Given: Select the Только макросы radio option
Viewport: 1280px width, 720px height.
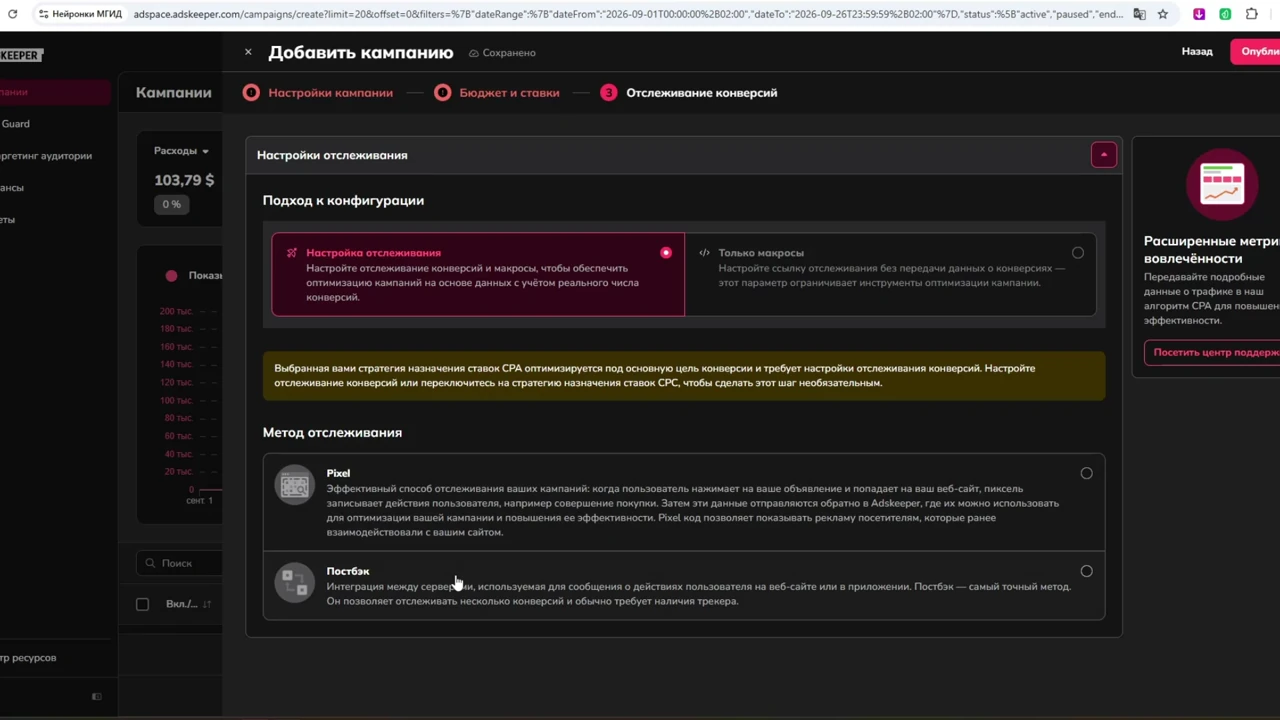Looking at the screenshot, I should click(1078, 253).
